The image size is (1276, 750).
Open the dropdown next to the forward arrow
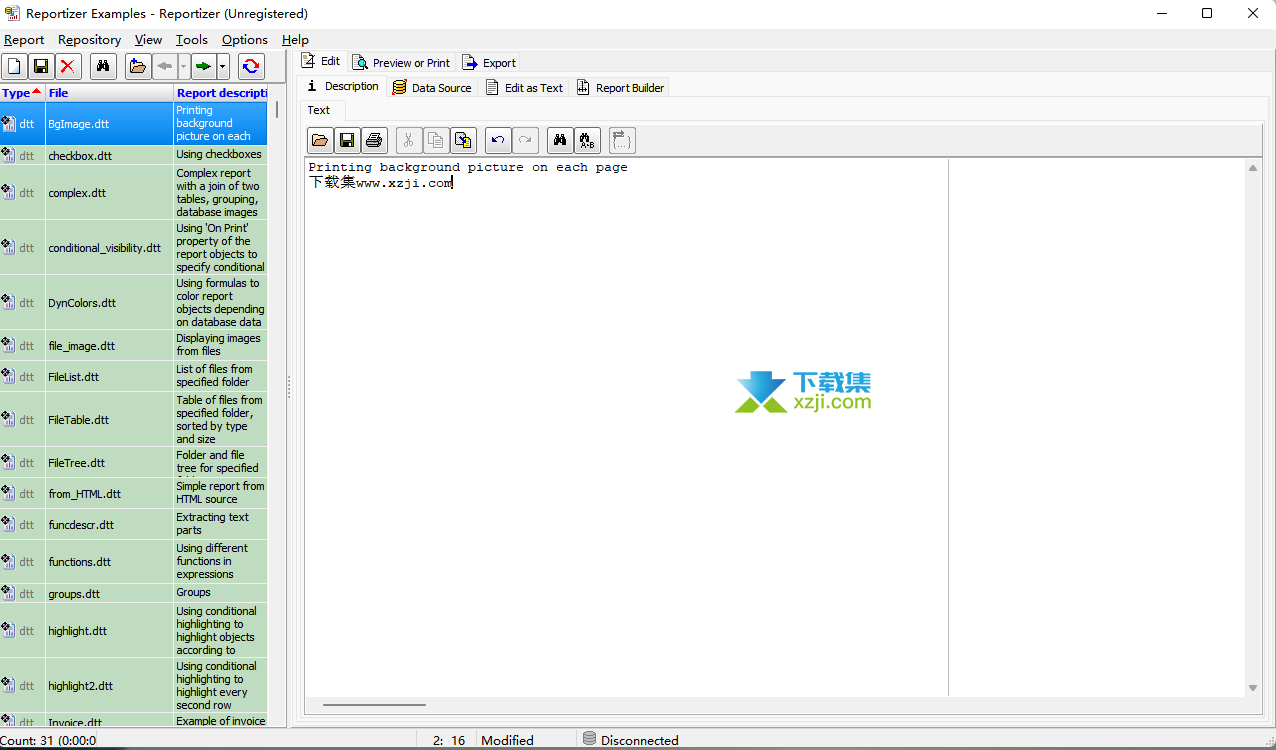tap(223, 67)
